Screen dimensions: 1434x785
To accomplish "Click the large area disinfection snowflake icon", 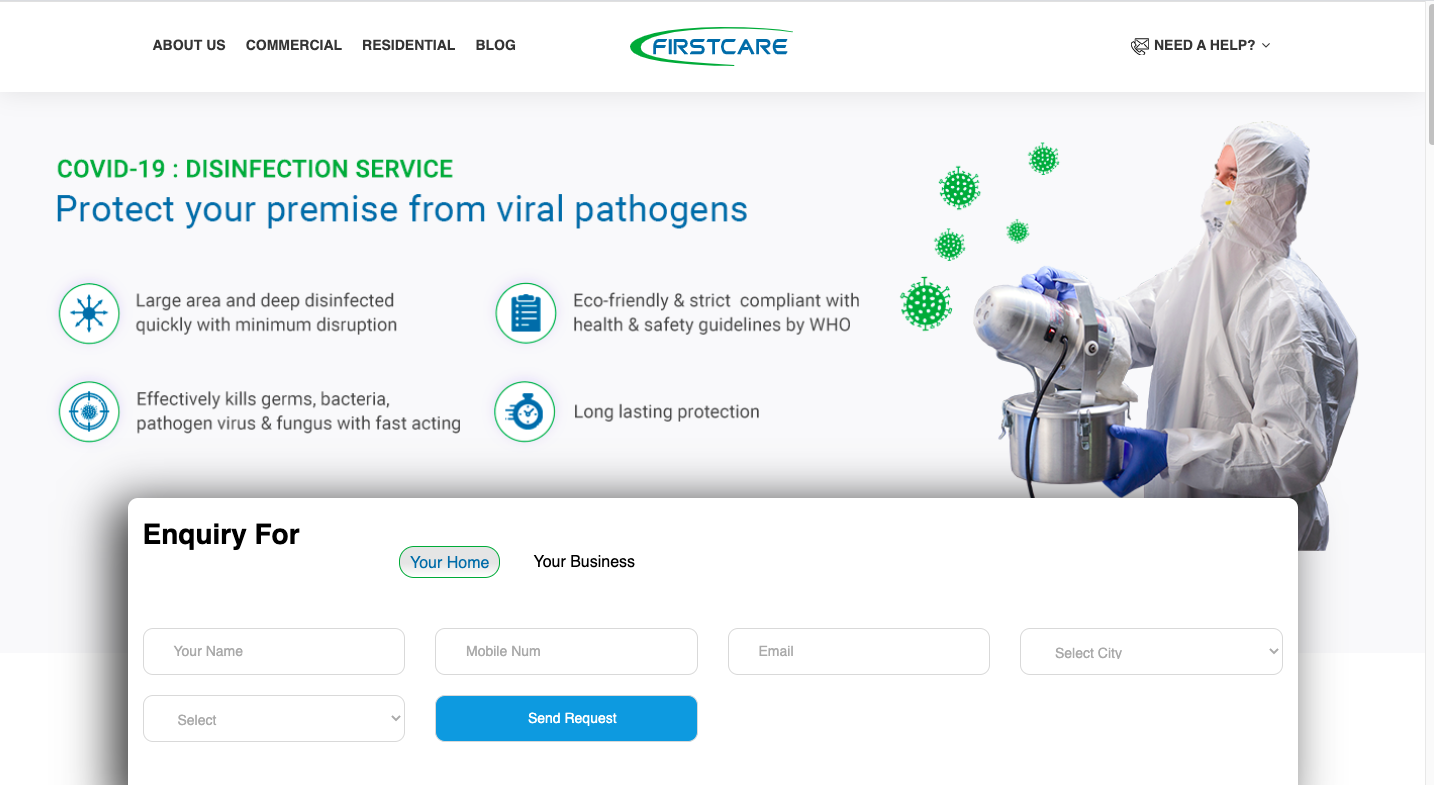I will tap(89, 313).
